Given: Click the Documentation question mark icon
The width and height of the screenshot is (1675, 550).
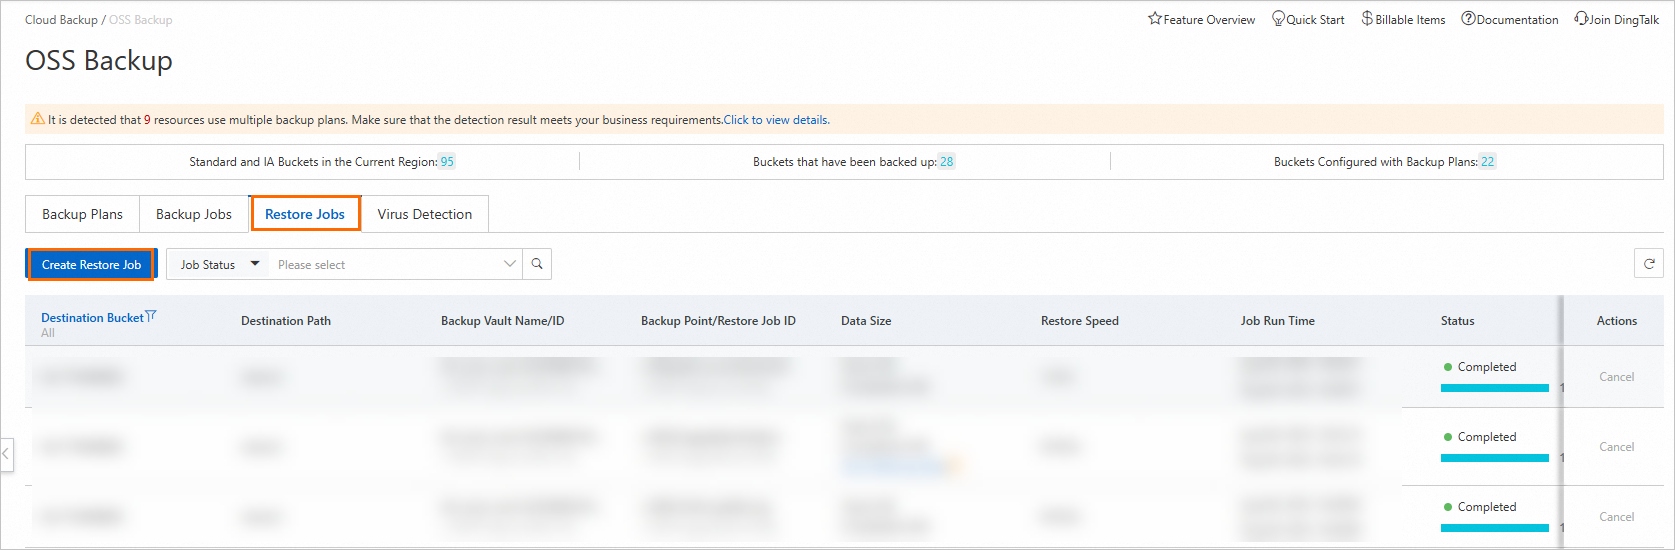Looking at the screenshot, I should (x=1468, y=19).
